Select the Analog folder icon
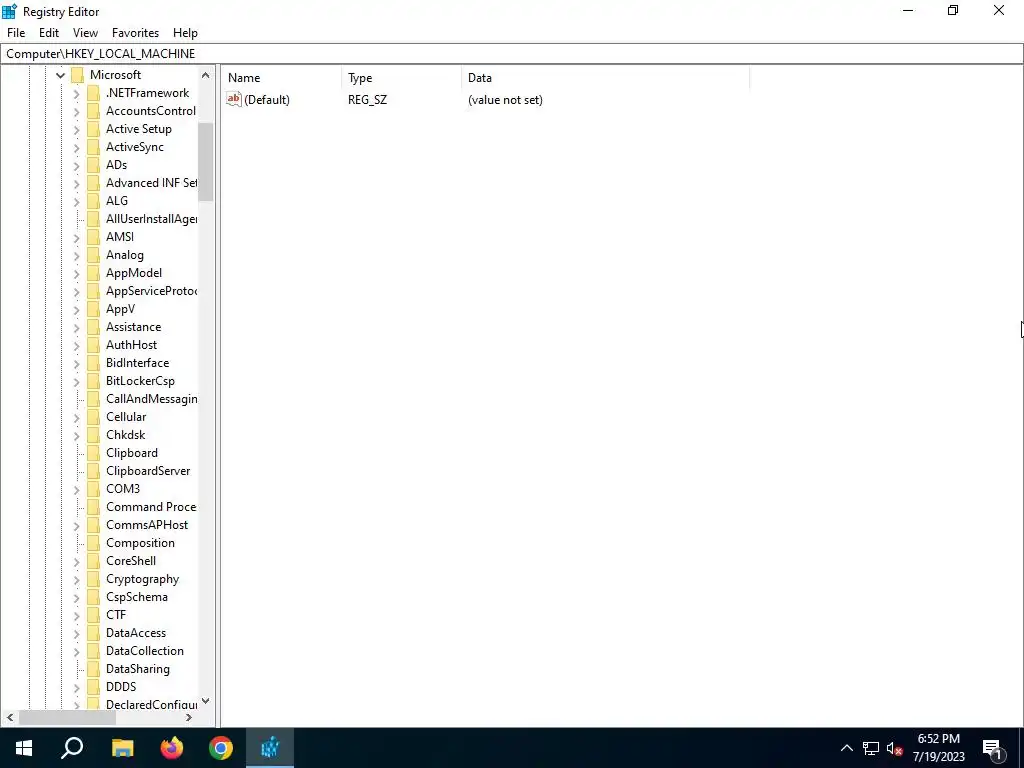 tap(93, 255)
